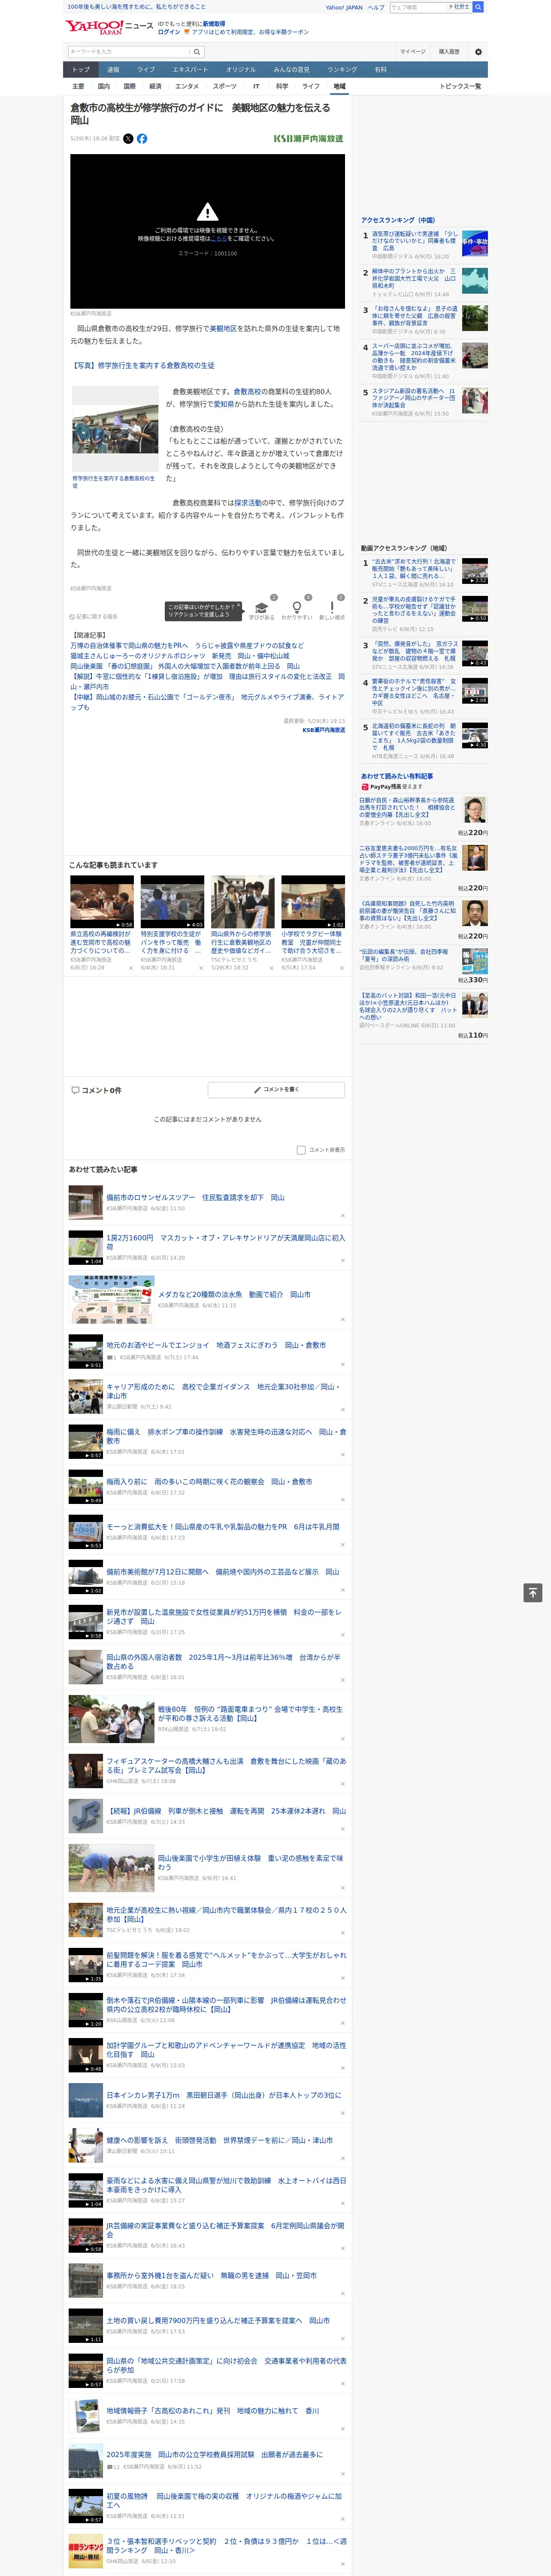This screenshot has width=551, height=2576.
Task: Jump to page top arrow button
Action: (x=533, y=1593)
